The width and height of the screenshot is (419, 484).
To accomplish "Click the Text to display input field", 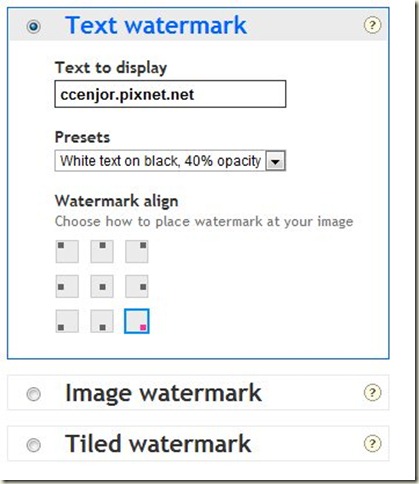I will click(x=170, y=94).
